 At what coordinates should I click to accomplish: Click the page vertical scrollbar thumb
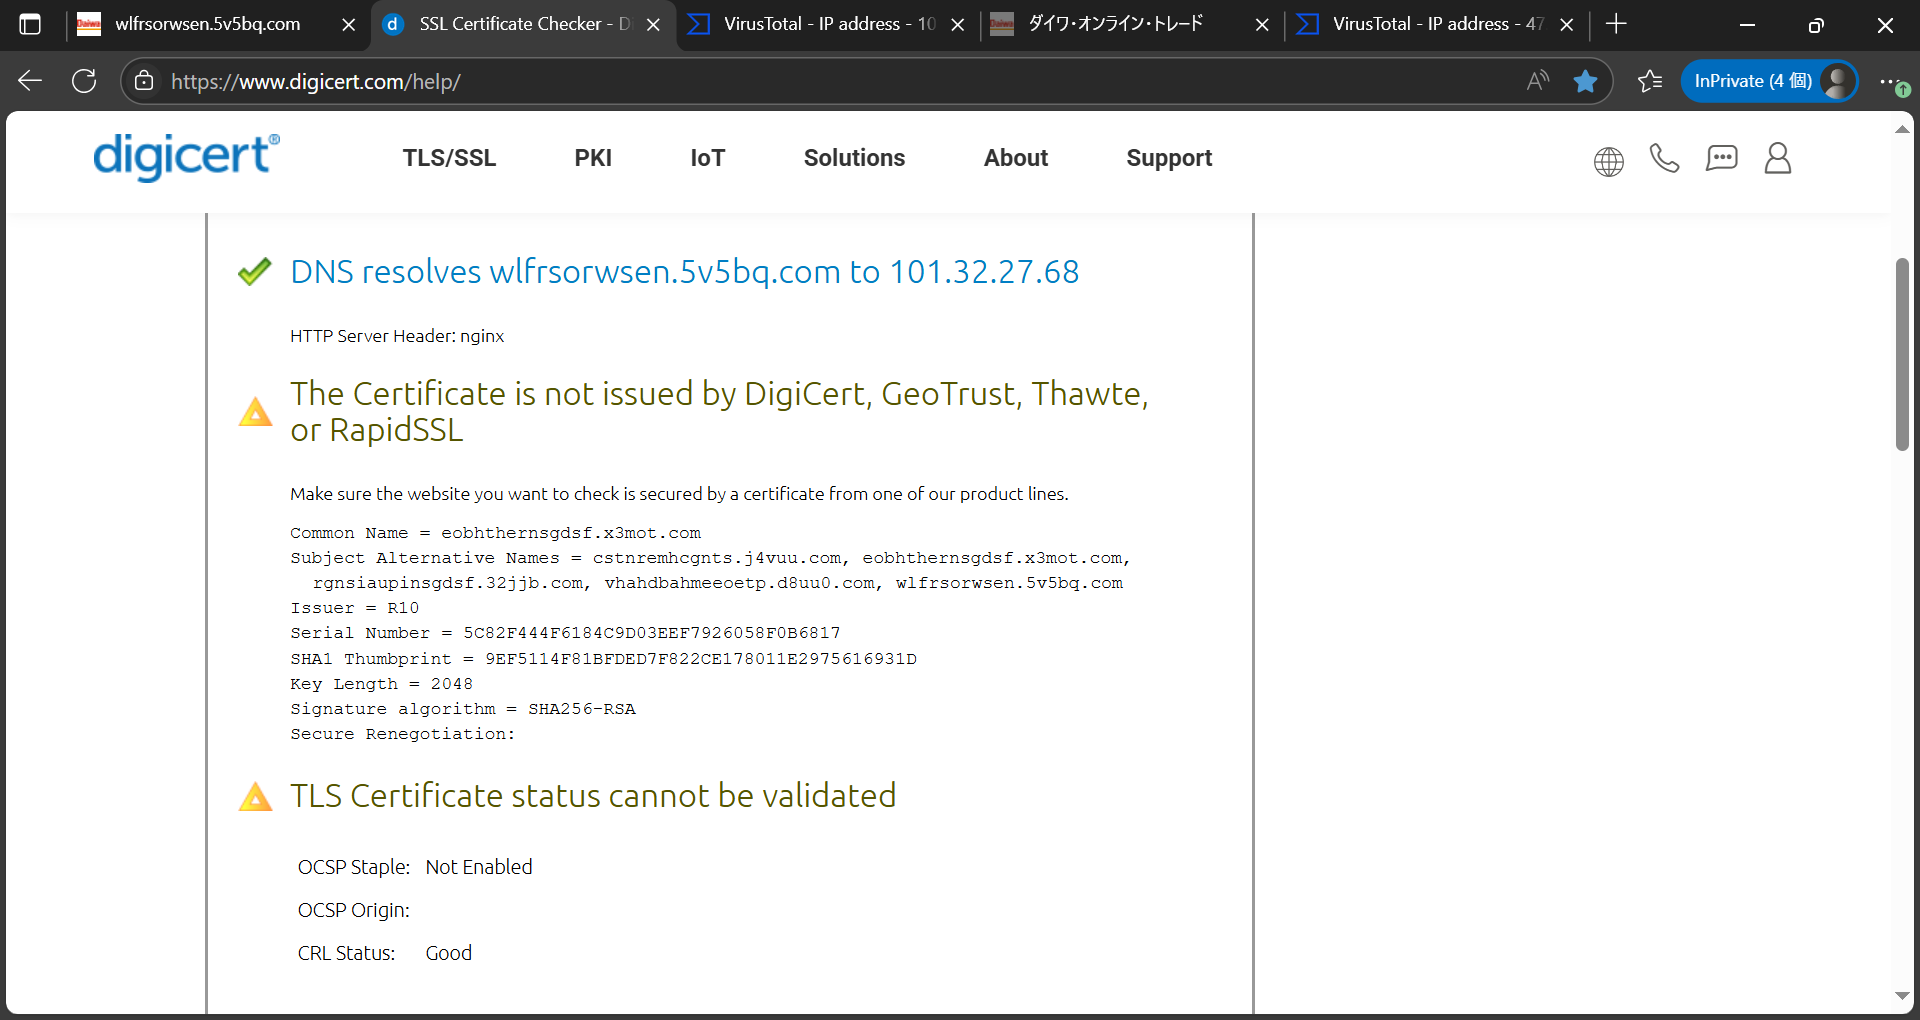pos(1902,354)
